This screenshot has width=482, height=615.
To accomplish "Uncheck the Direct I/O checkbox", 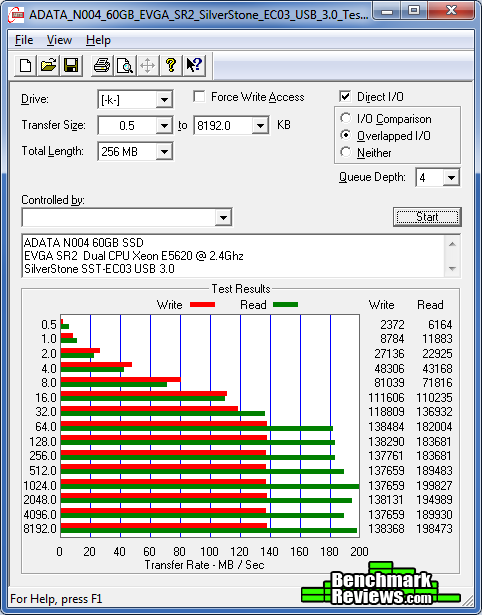I will point(345,96).
